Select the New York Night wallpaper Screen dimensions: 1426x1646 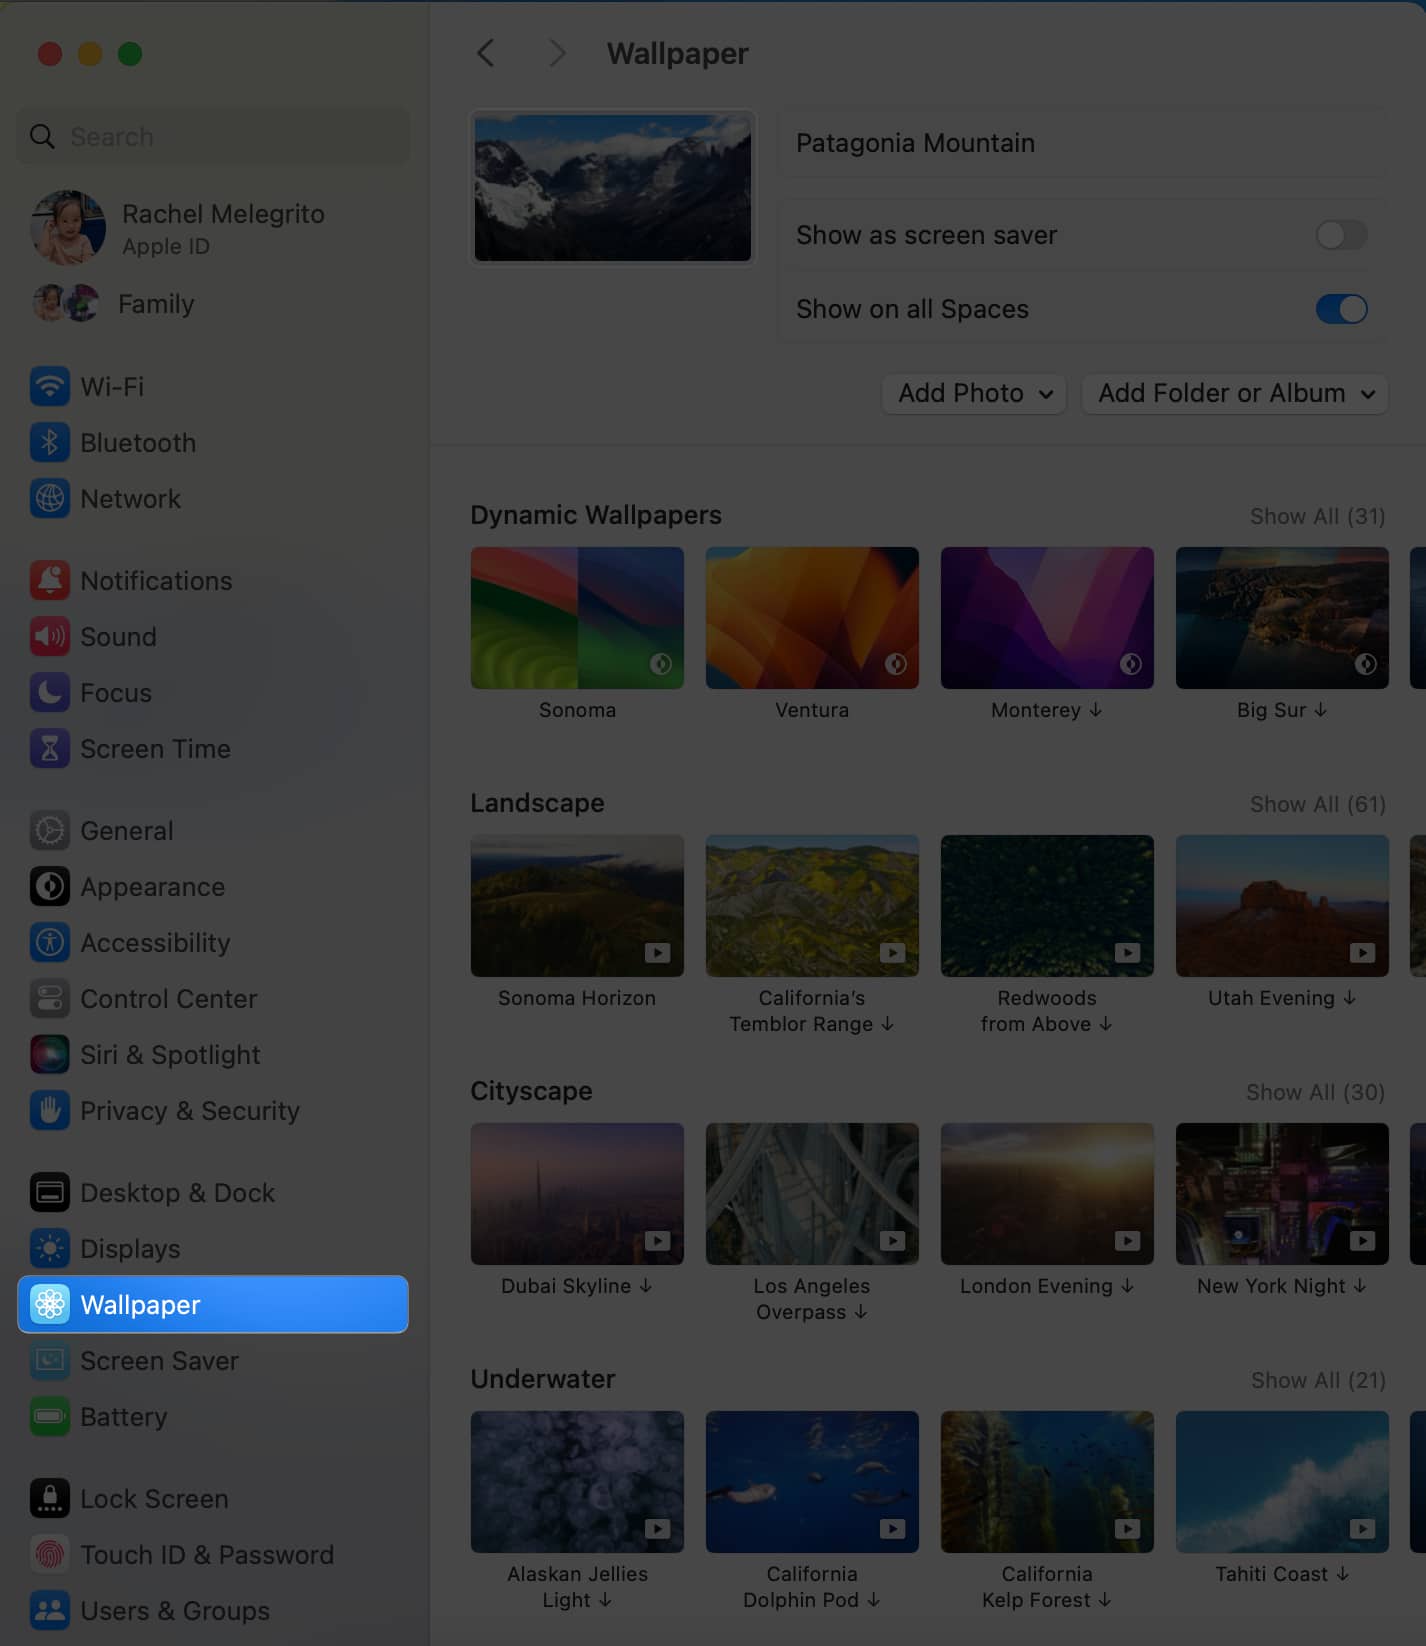pos(1282,1193)
